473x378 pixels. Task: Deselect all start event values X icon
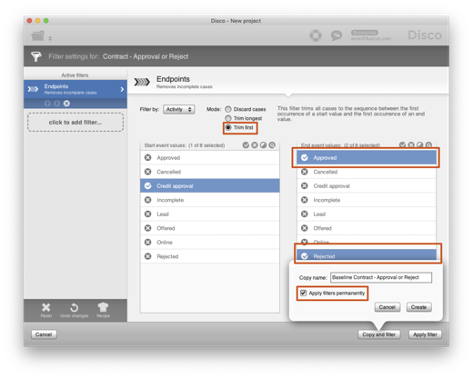[254, 145]
